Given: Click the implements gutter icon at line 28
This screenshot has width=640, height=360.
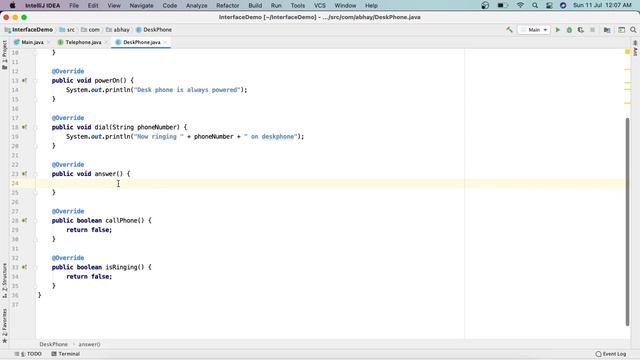Looking at the screenshot, I should [24, 220].
